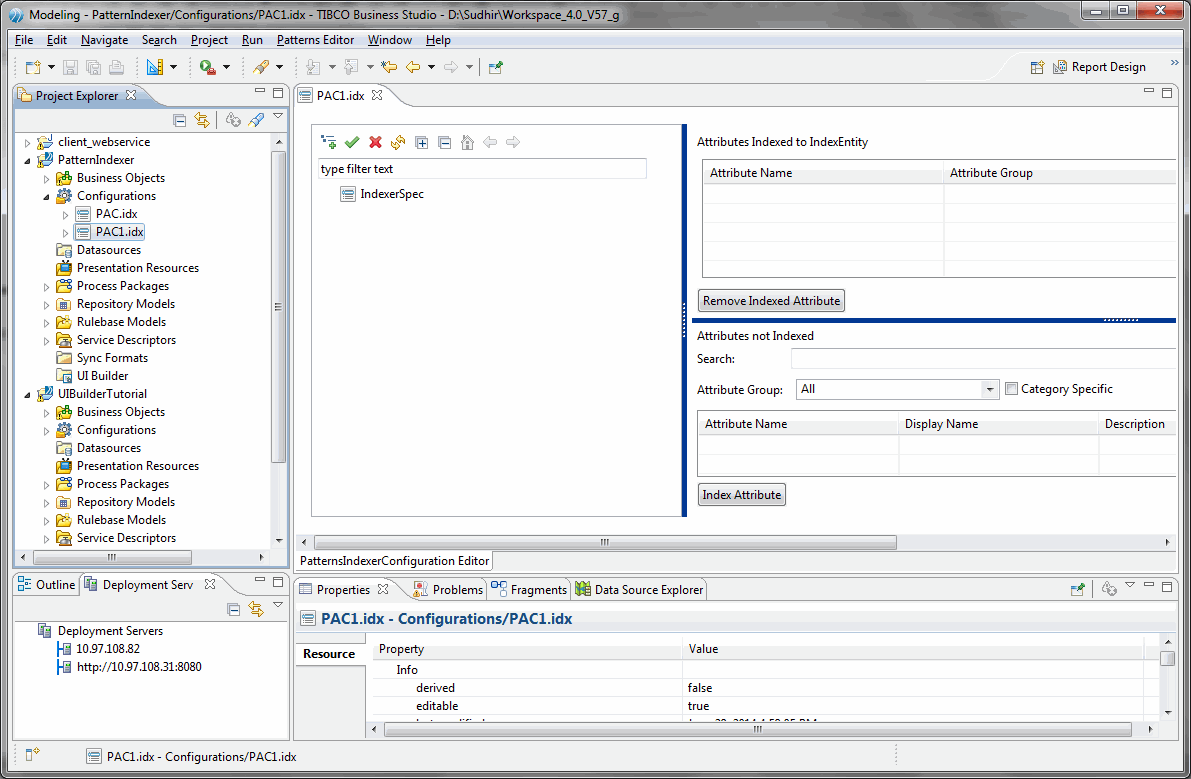Image resolution: width=1191 pixels, height=779 pixels.
Task: Collapse PatternIndexer Configurations folder
Action: pyautogui.click(x=46, y=196)
